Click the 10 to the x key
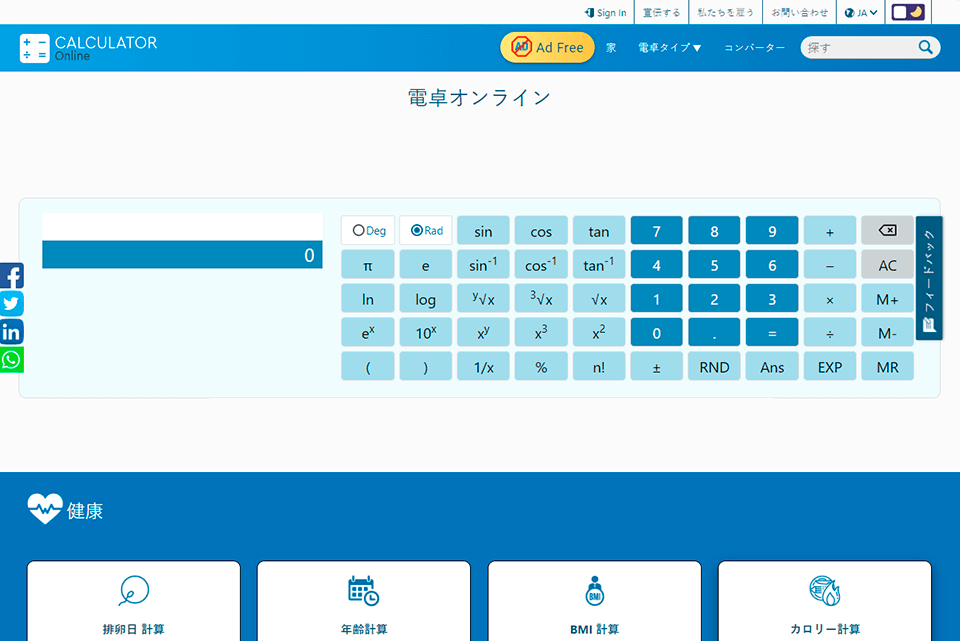 pos(426,332)
